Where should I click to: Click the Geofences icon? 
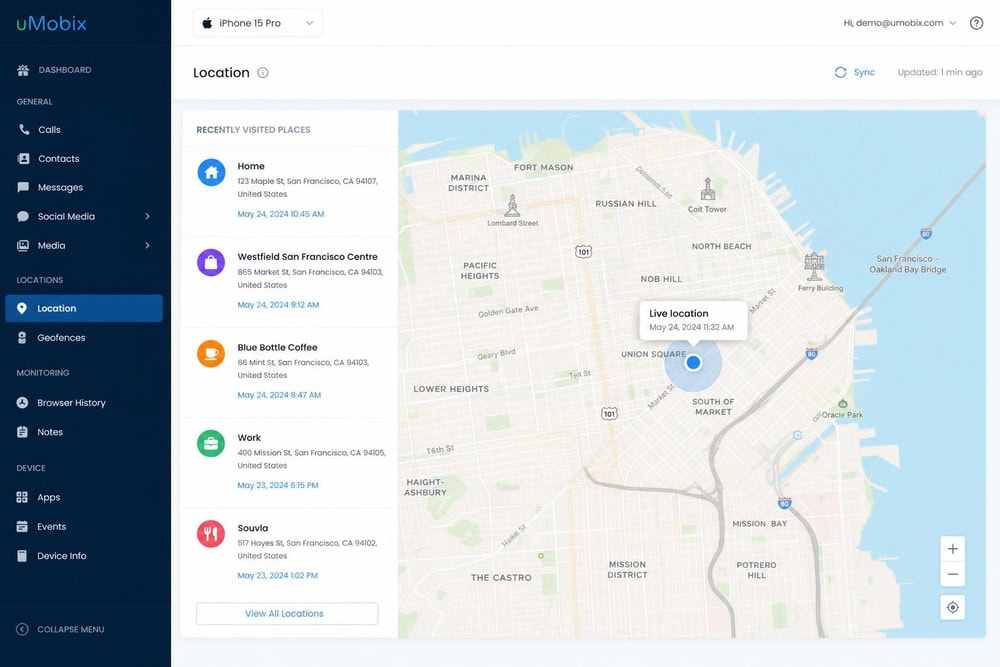tap(22, 337)
